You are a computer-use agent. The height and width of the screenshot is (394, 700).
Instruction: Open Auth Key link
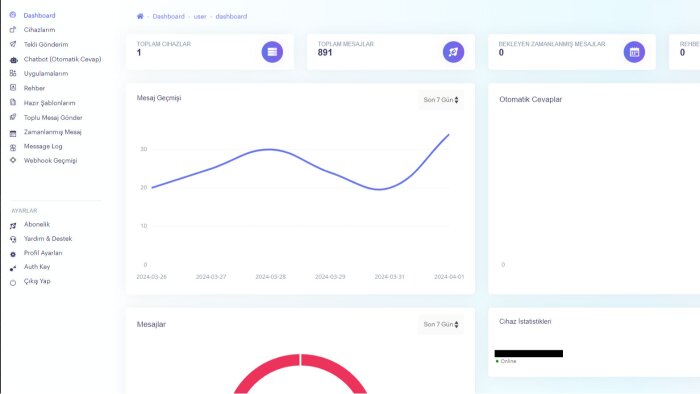coord(37,266)
